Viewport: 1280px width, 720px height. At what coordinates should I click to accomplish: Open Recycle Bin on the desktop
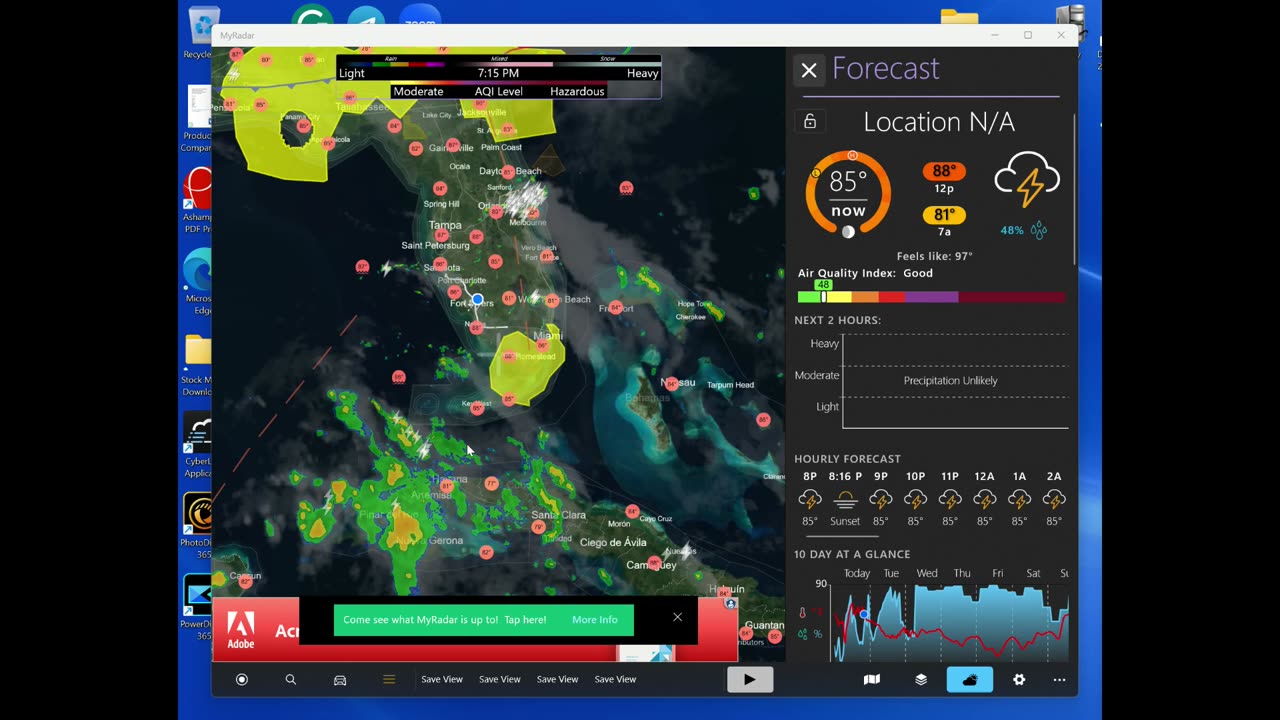point(199,32)
